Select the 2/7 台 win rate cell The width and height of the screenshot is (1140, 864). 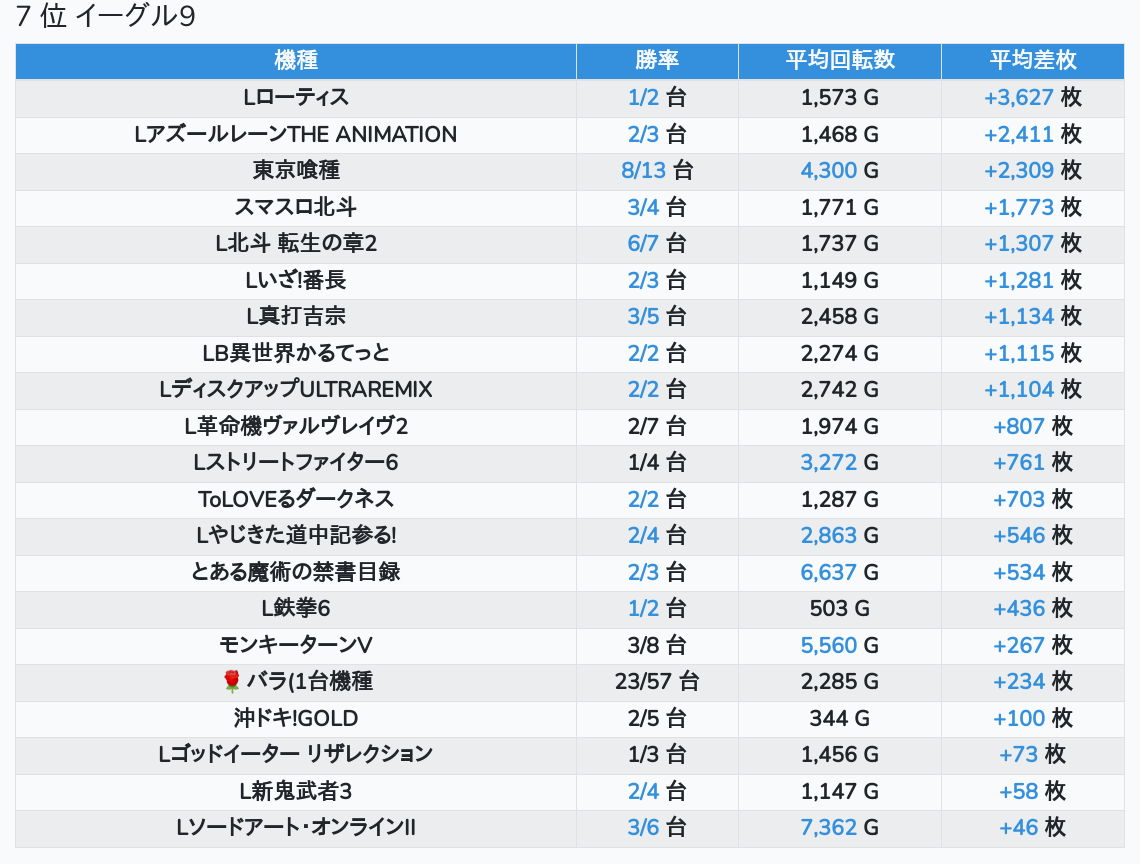[657, 426]
